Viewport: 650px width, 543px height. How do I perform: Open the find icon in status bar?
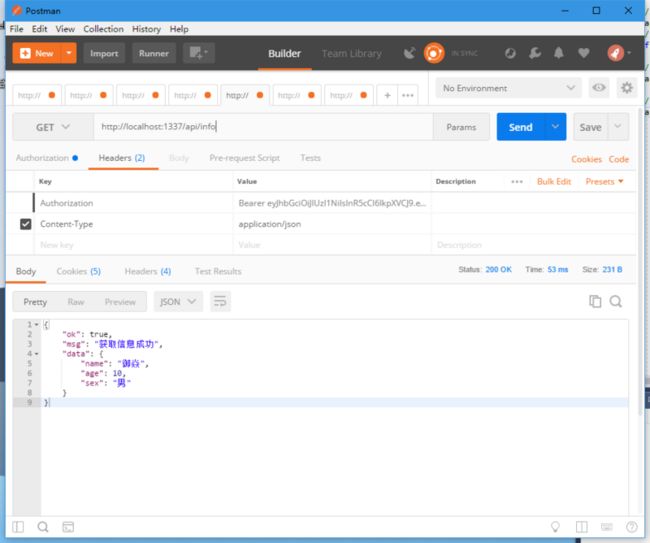pyautogui.click(x=43, y=527)
